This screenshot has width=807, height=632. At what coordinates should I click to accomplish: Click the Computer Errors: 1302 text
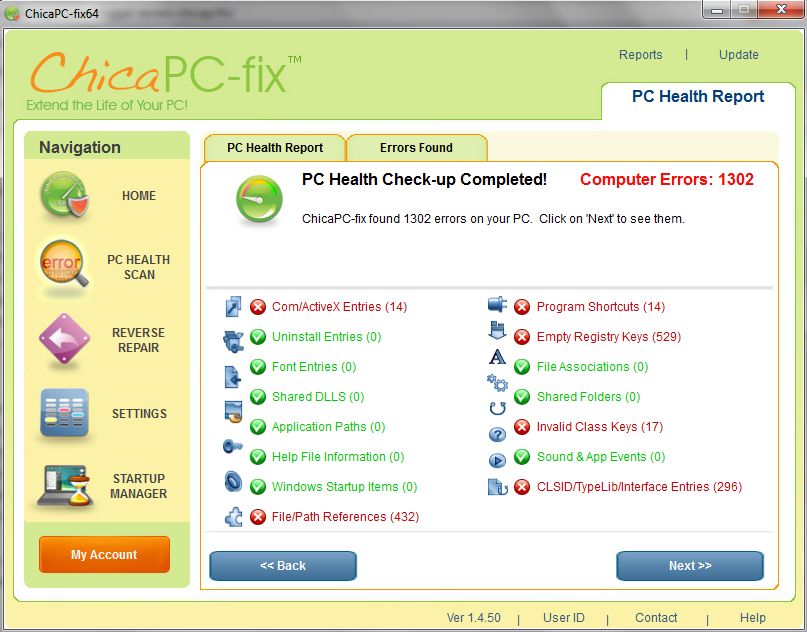[x=666, y=179]
